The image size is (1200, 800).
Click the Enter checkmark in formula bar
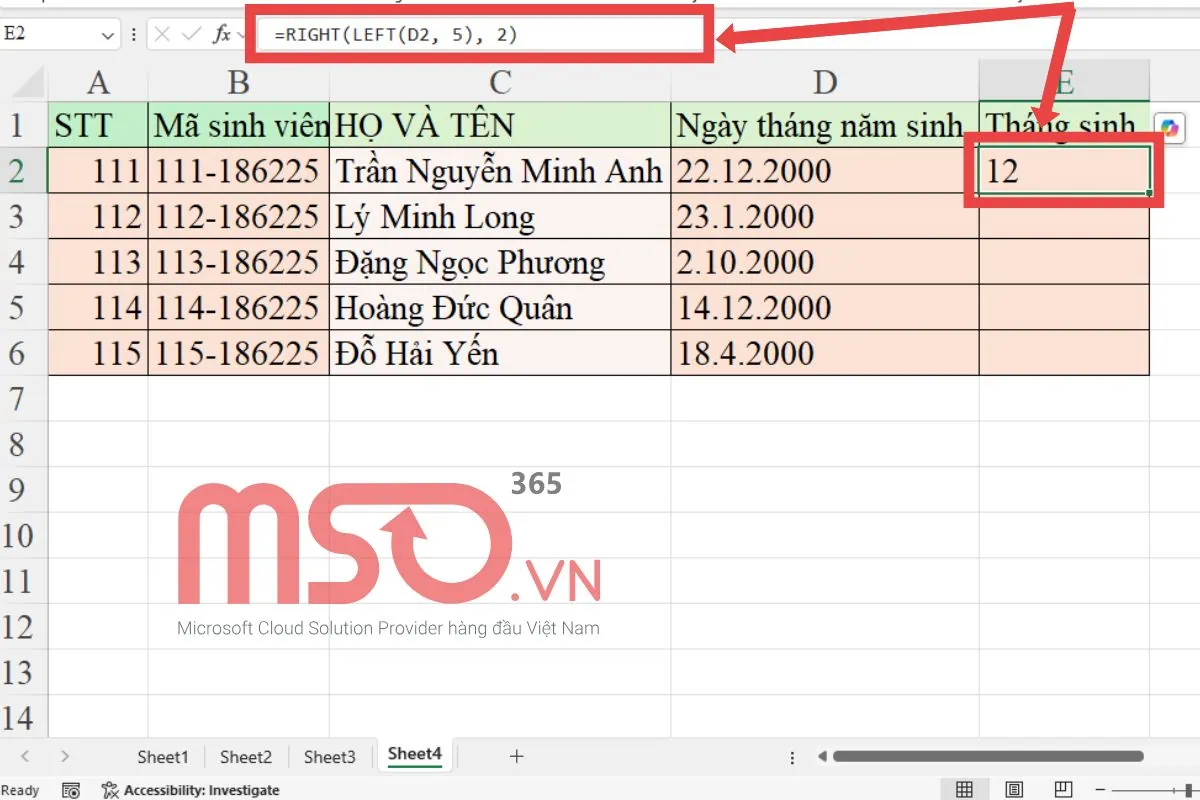tap(190, 33)
